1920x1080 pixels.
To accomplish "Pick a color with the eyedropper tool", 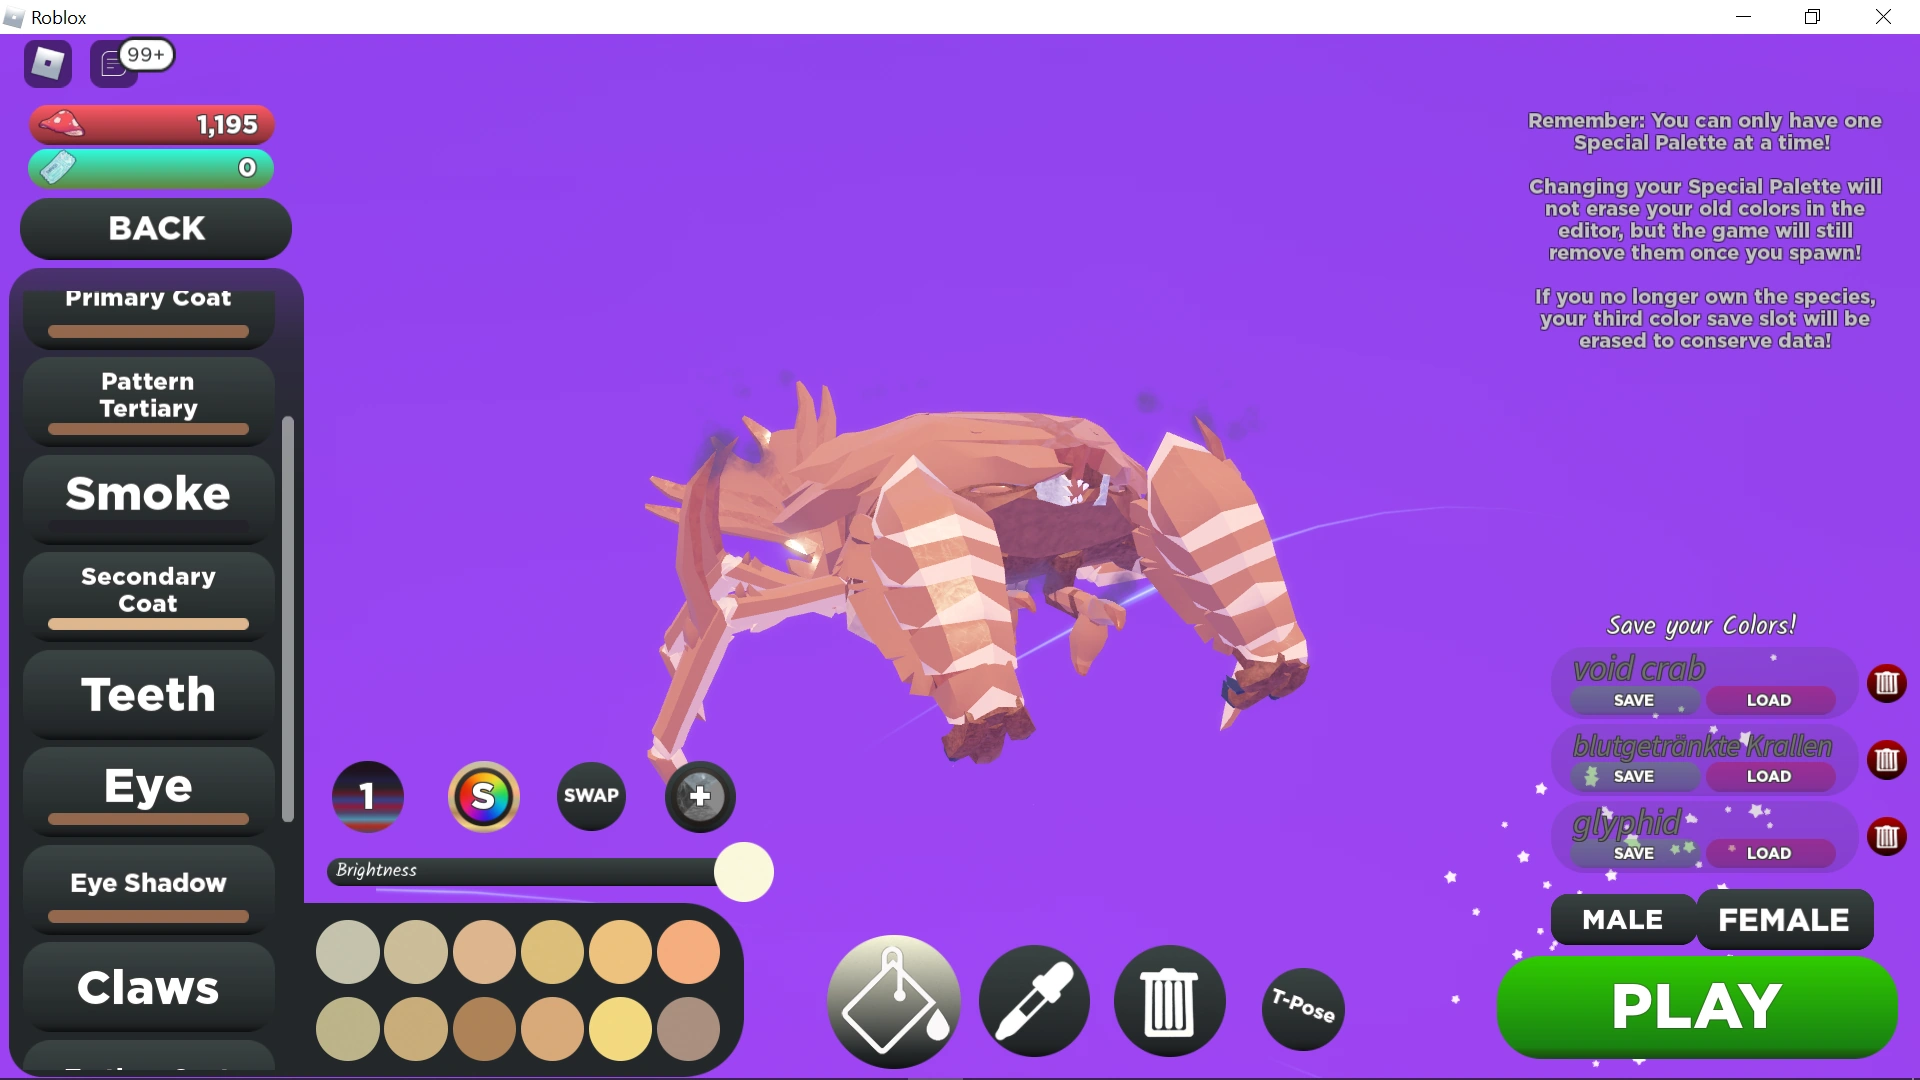I will point(1034,1000).
